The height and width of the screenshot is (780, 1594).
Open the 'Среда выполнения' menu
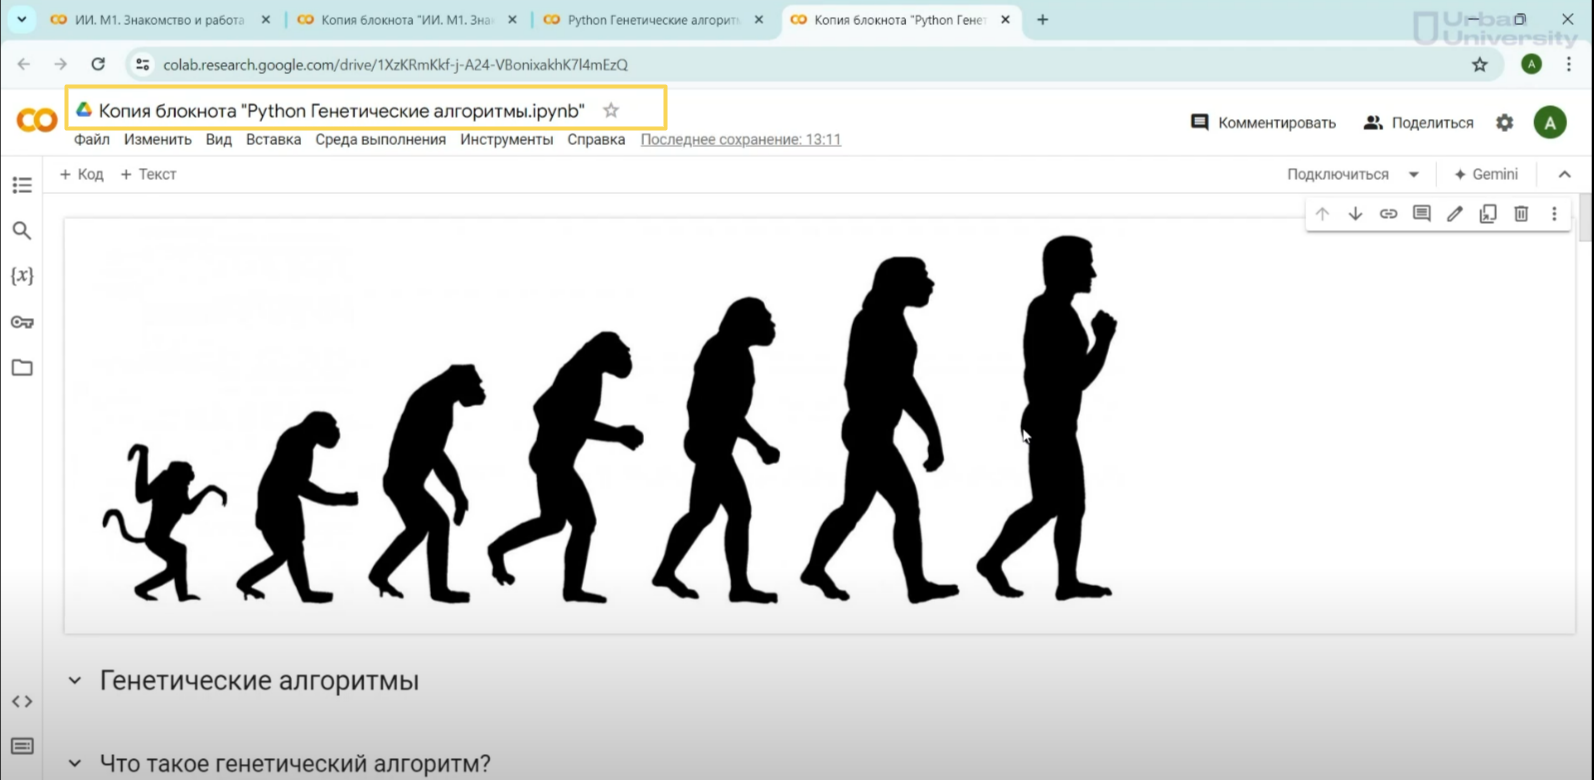click(380, 140)
